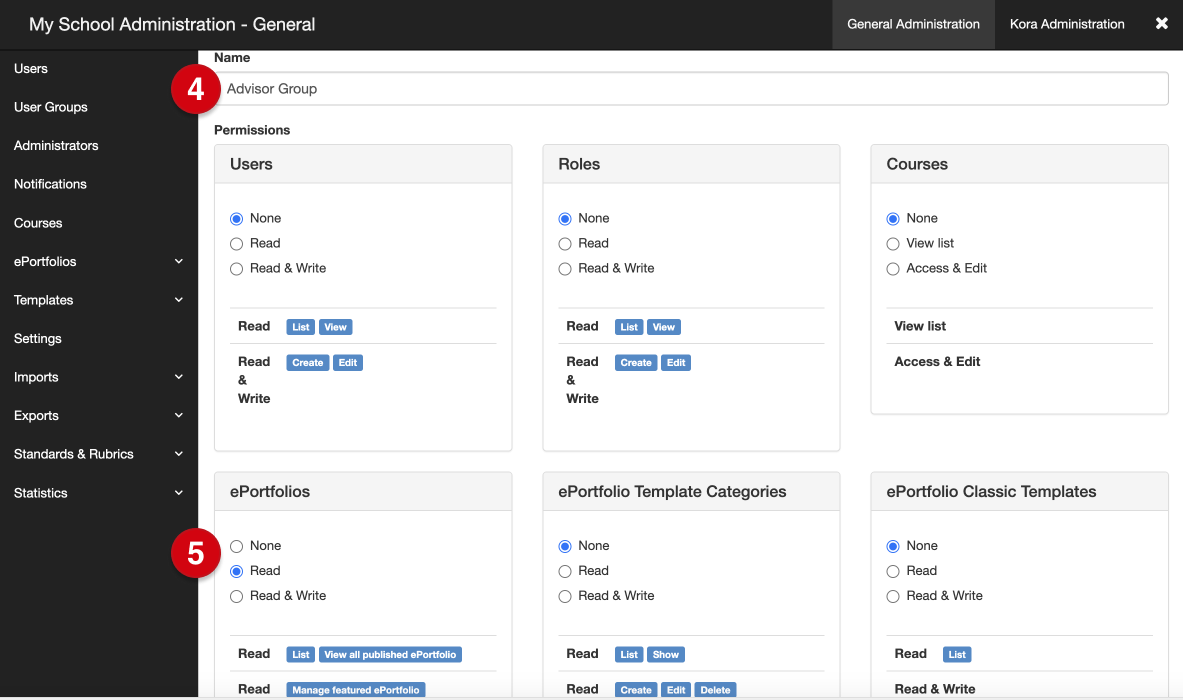Select None for Users permissions
1183x700 pixels.
click(x=236, y=219)
